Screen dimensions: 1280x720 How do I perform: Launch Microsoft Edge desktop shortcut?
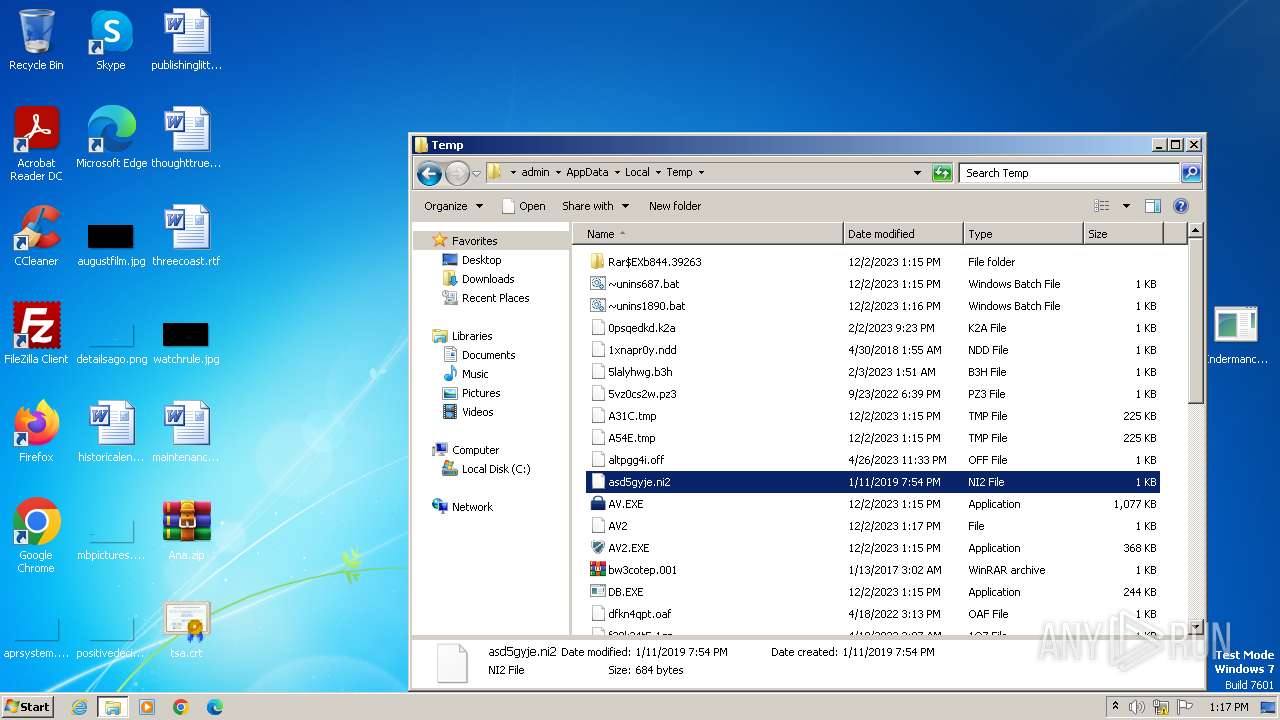tap(111, 138)
